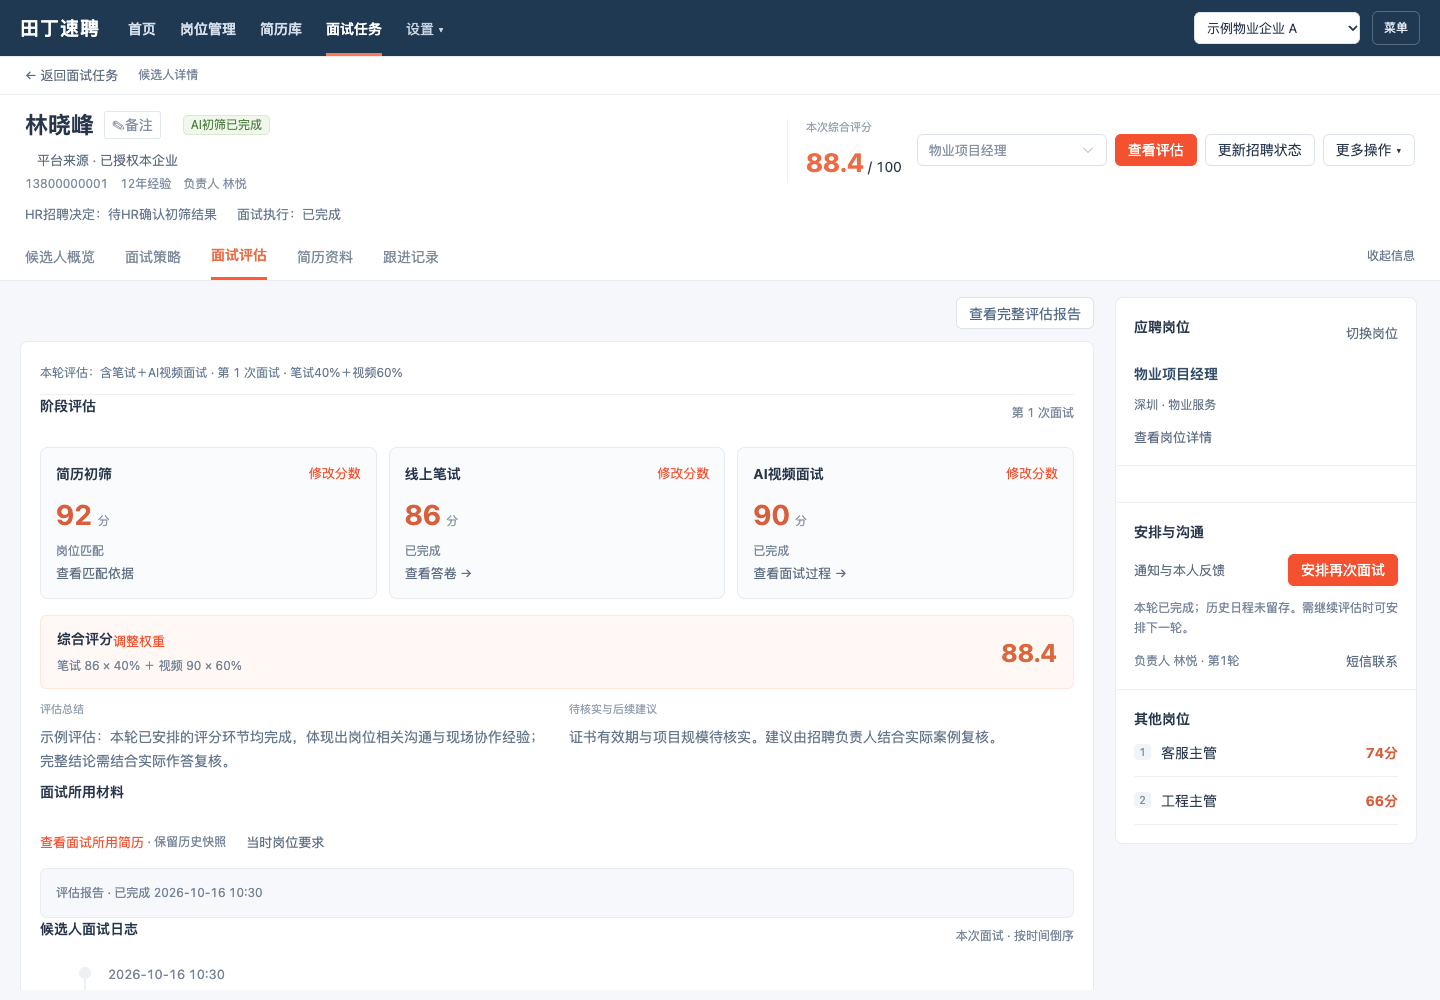1440x1000 pixels.
Task: Click the 田丁速聘 logo
Action: [60, 28]
